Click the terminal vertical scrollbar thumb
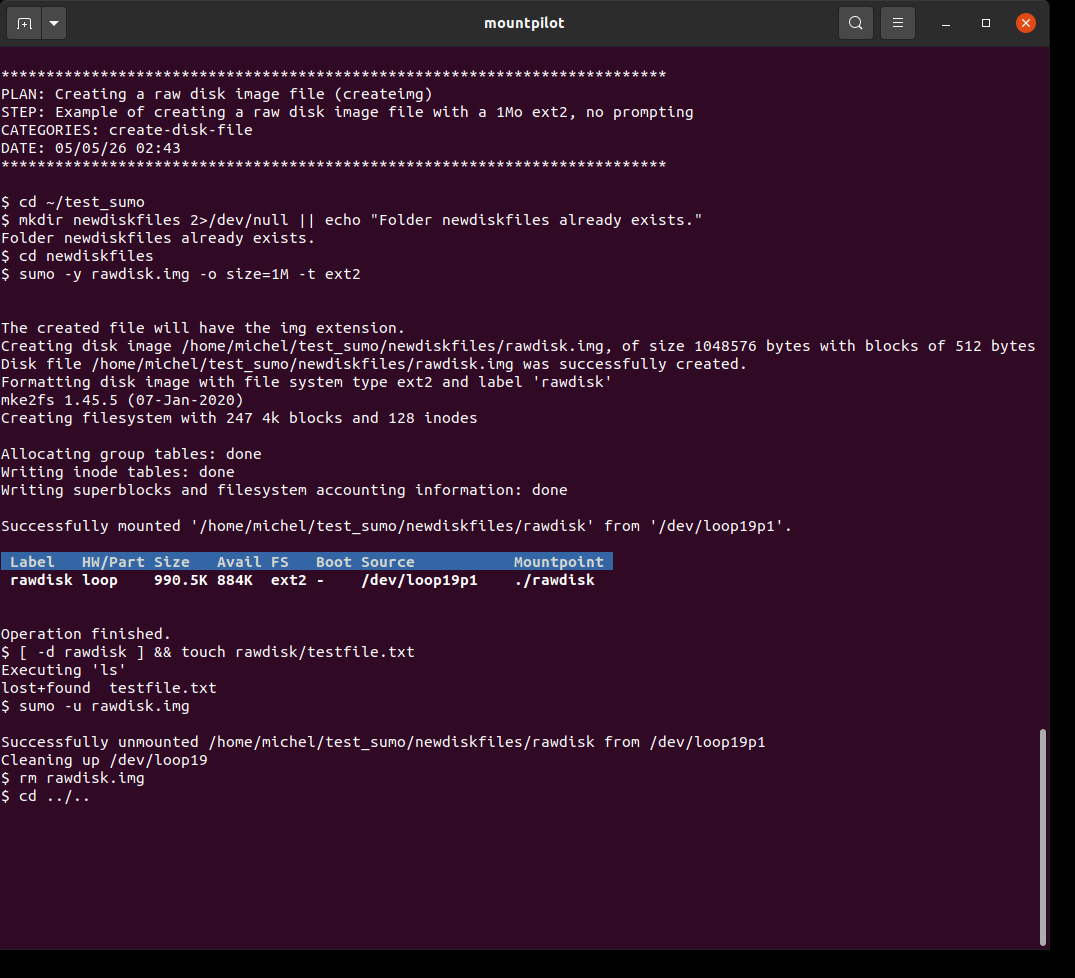The image size is (1075, 978). [x=1043, y=837]
